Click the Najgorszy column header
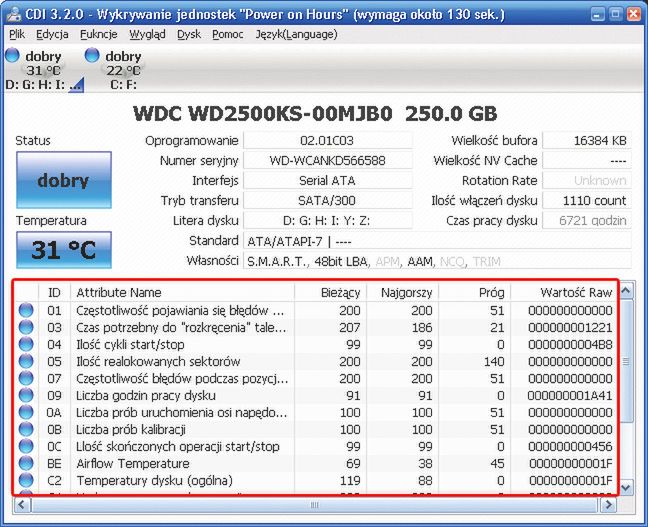The height and width of the screenshot is (527, 648). click(x=403, y=293)
